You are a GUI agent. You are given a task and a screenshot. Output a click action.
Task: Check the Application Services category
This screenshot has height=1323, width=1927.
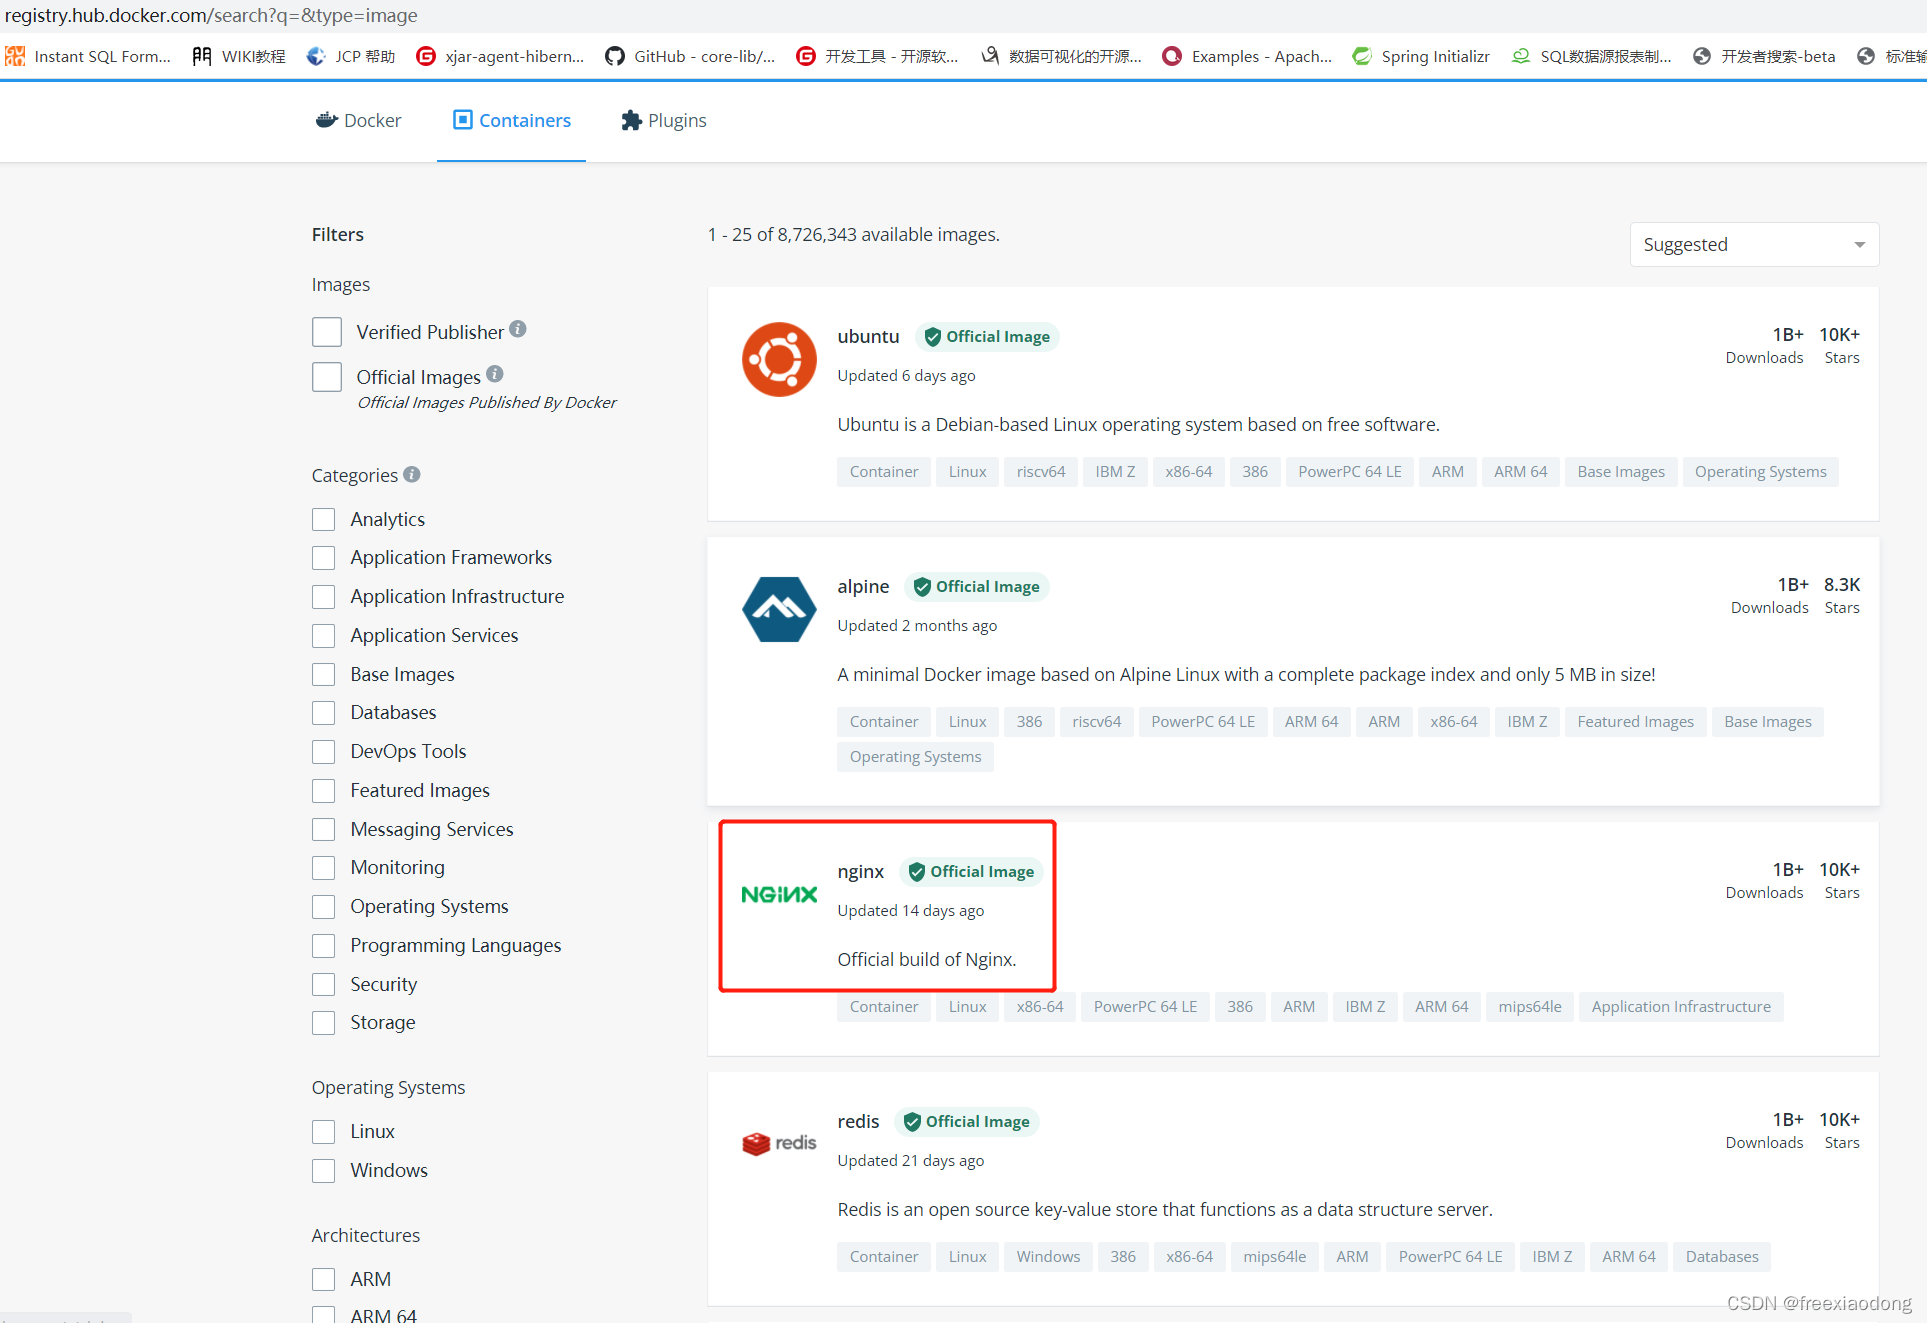click(323, 635)
